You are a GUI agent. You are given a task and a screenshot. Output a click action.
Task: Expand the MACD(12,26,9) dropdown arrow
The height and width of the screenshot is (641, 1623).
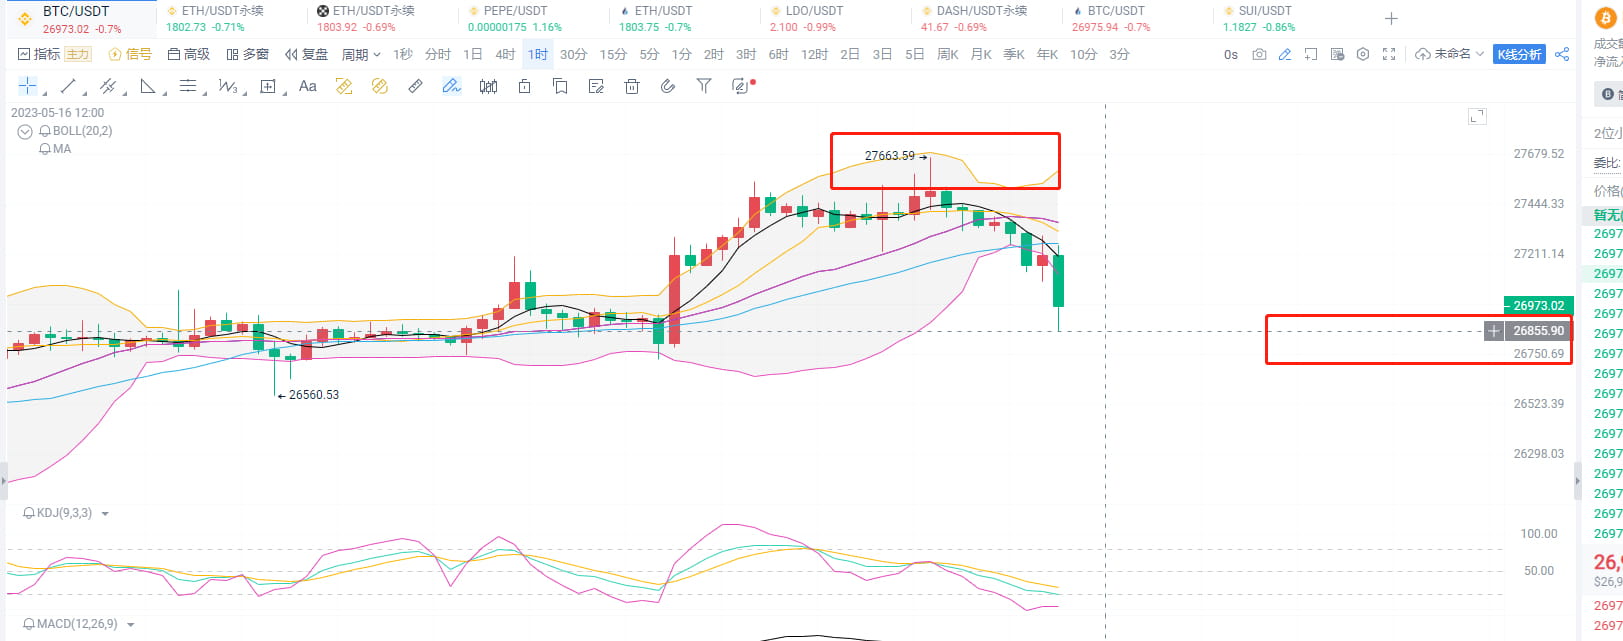130,625
